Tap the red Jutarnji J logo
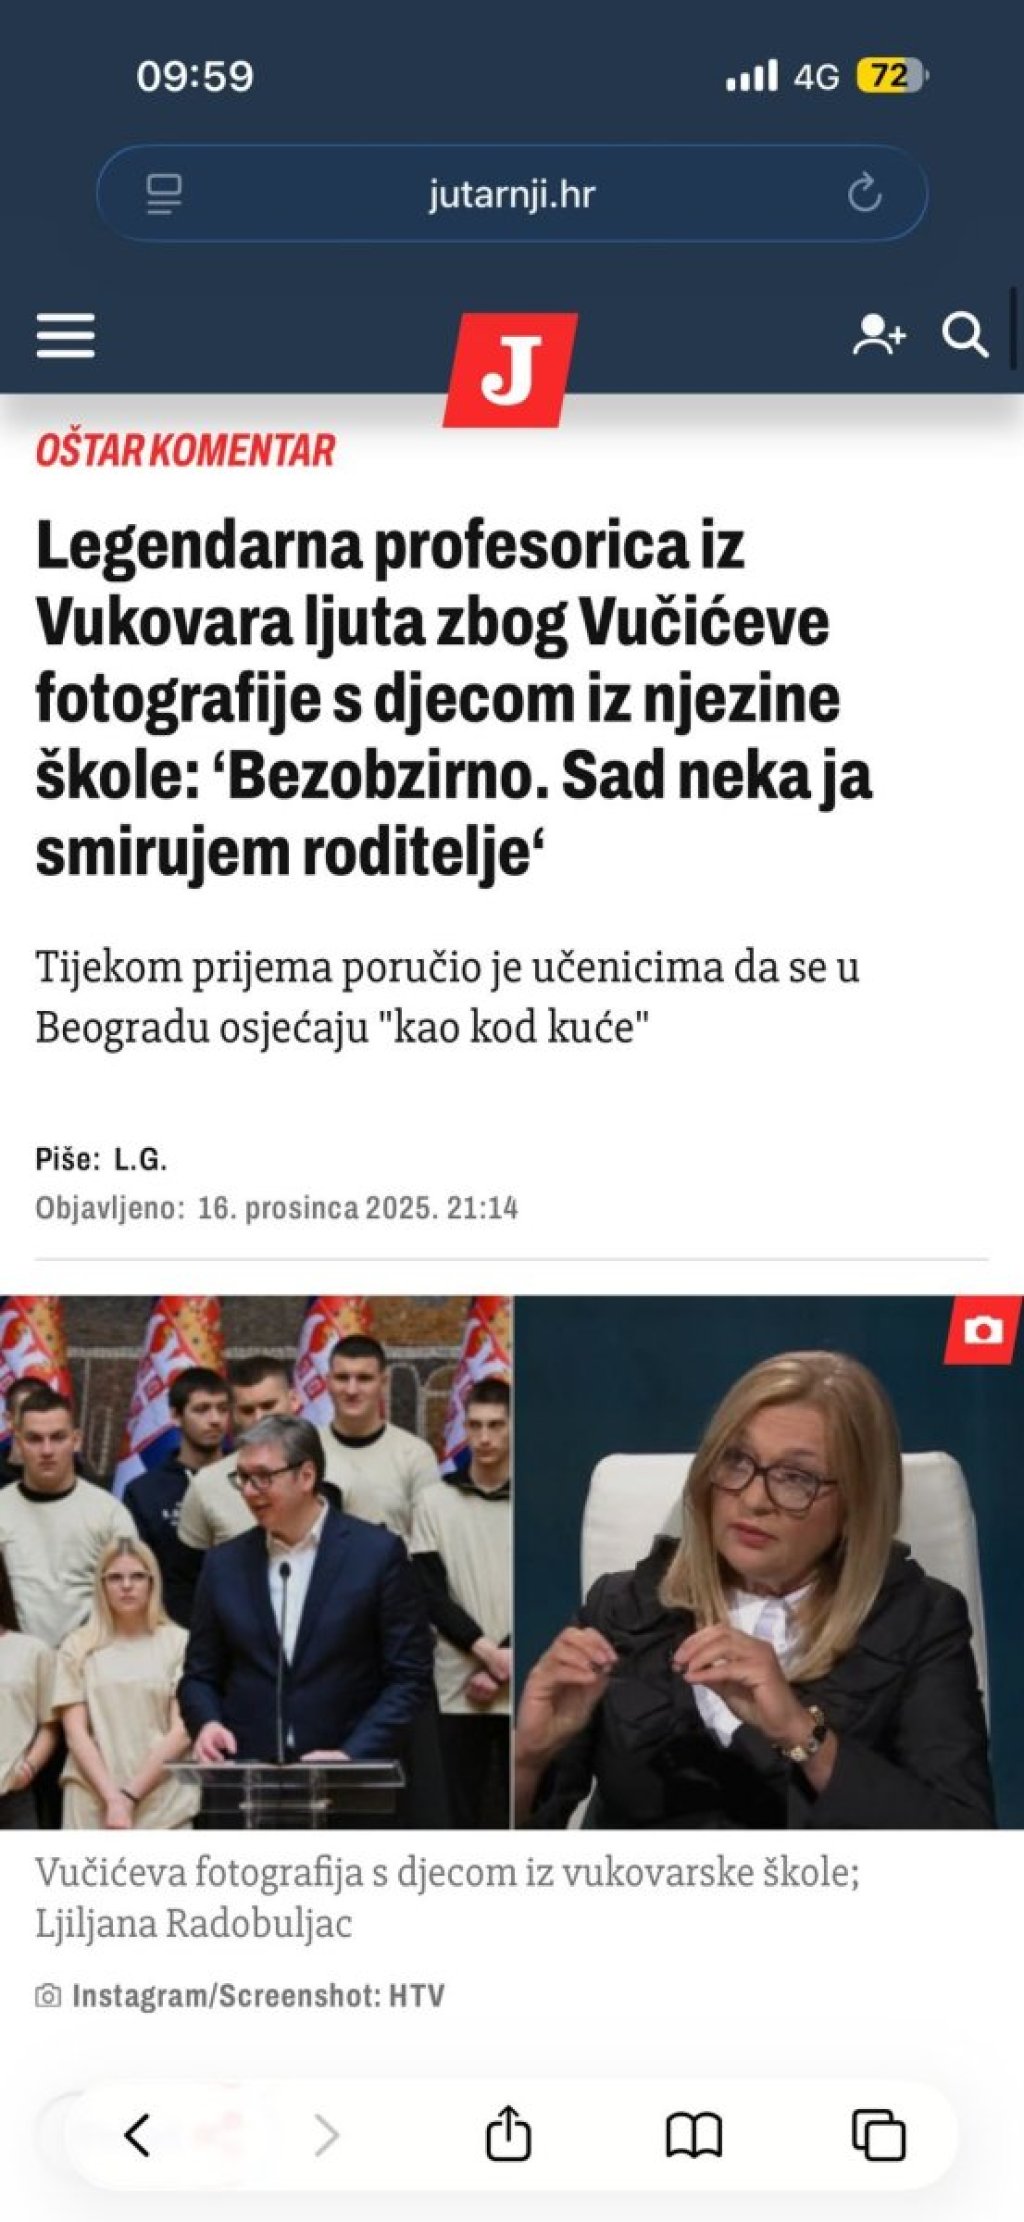The image size is (1024, 2222). pyautogui.click(x=511, y=369)
